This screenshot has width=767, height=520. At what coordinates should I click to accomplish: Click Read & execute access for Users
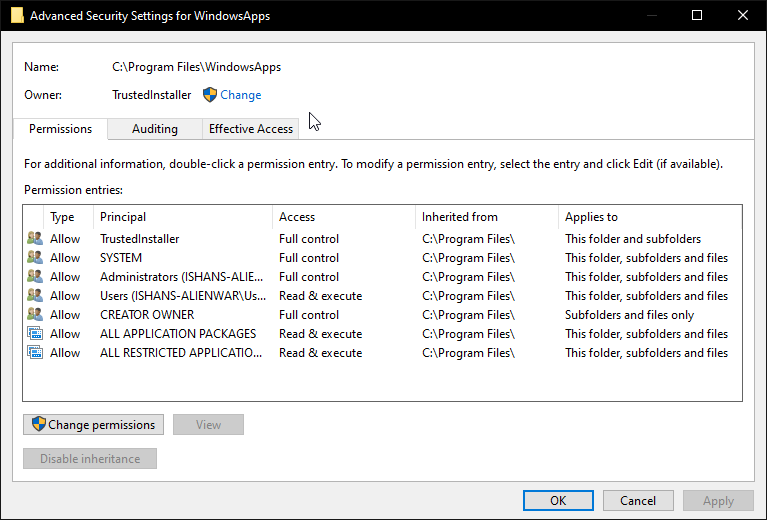click(320, 296)
